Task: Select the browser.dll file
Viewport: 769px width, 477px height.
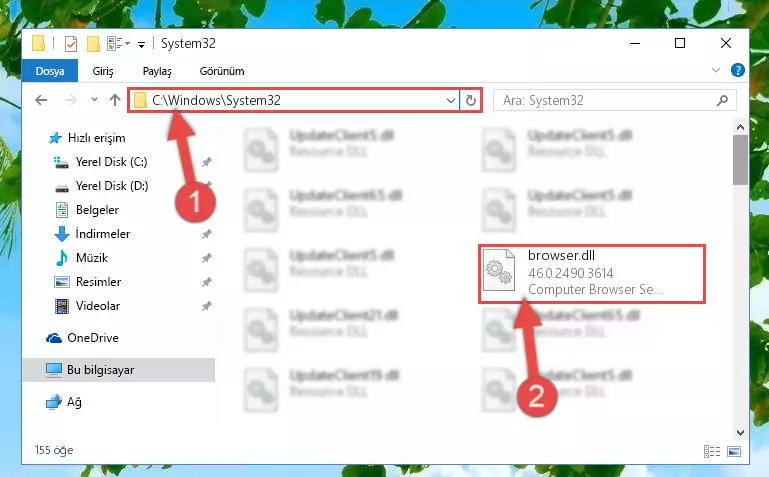Action: pos(592,273)
